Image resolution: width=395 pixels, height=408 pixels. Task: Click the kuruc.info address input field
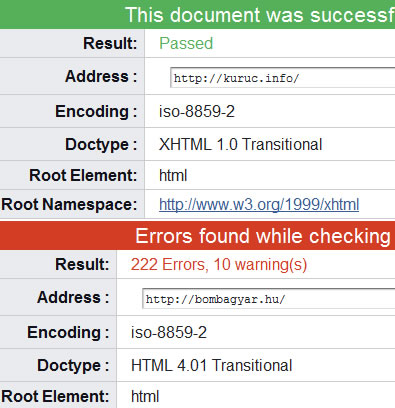tap(283, 78)
